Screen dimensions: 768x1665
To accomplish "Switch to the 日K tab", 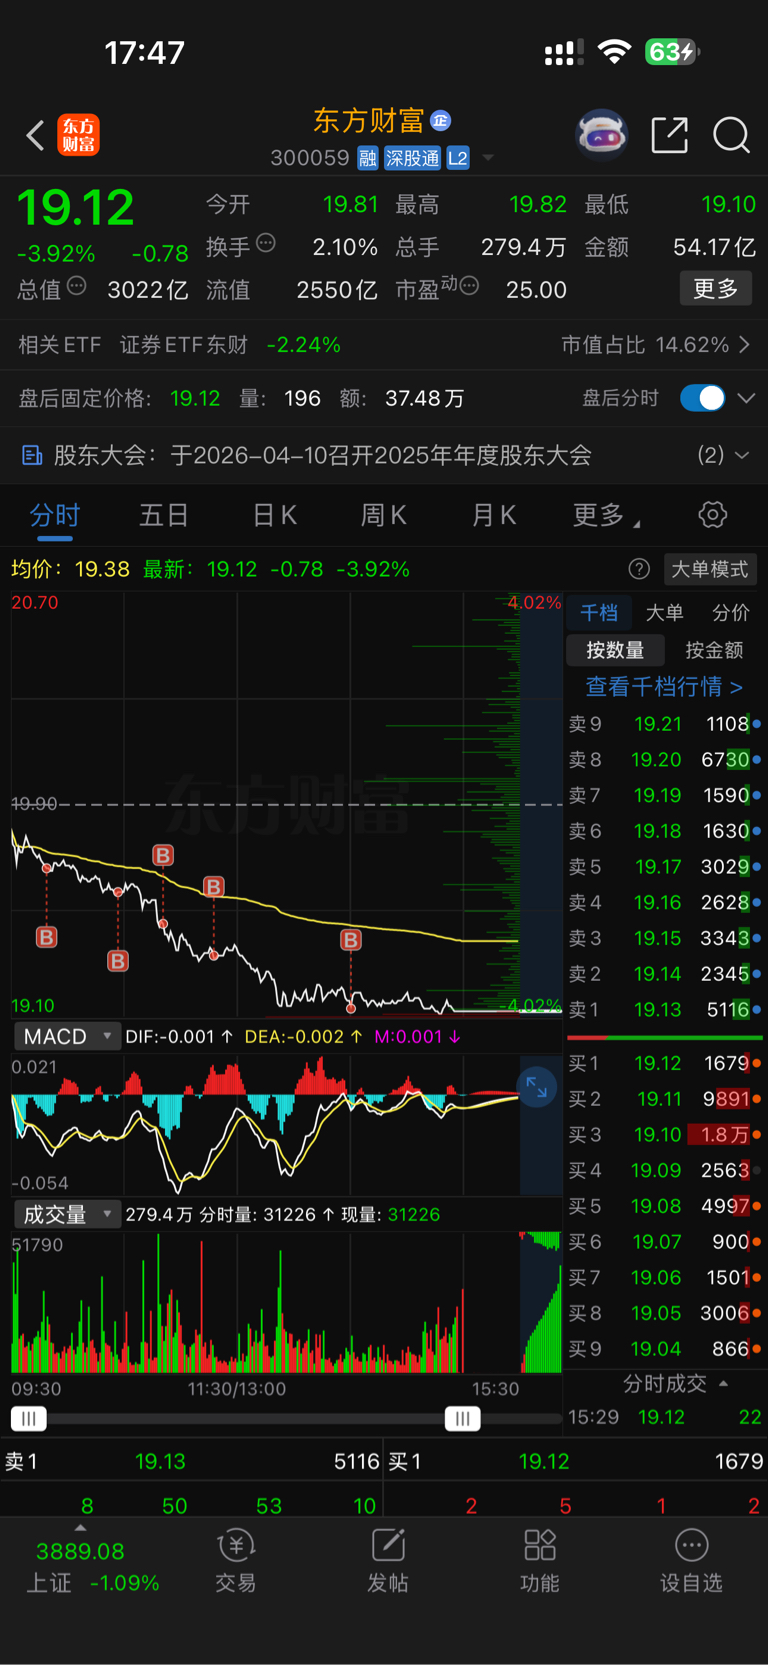I will (x=274, y=515).
